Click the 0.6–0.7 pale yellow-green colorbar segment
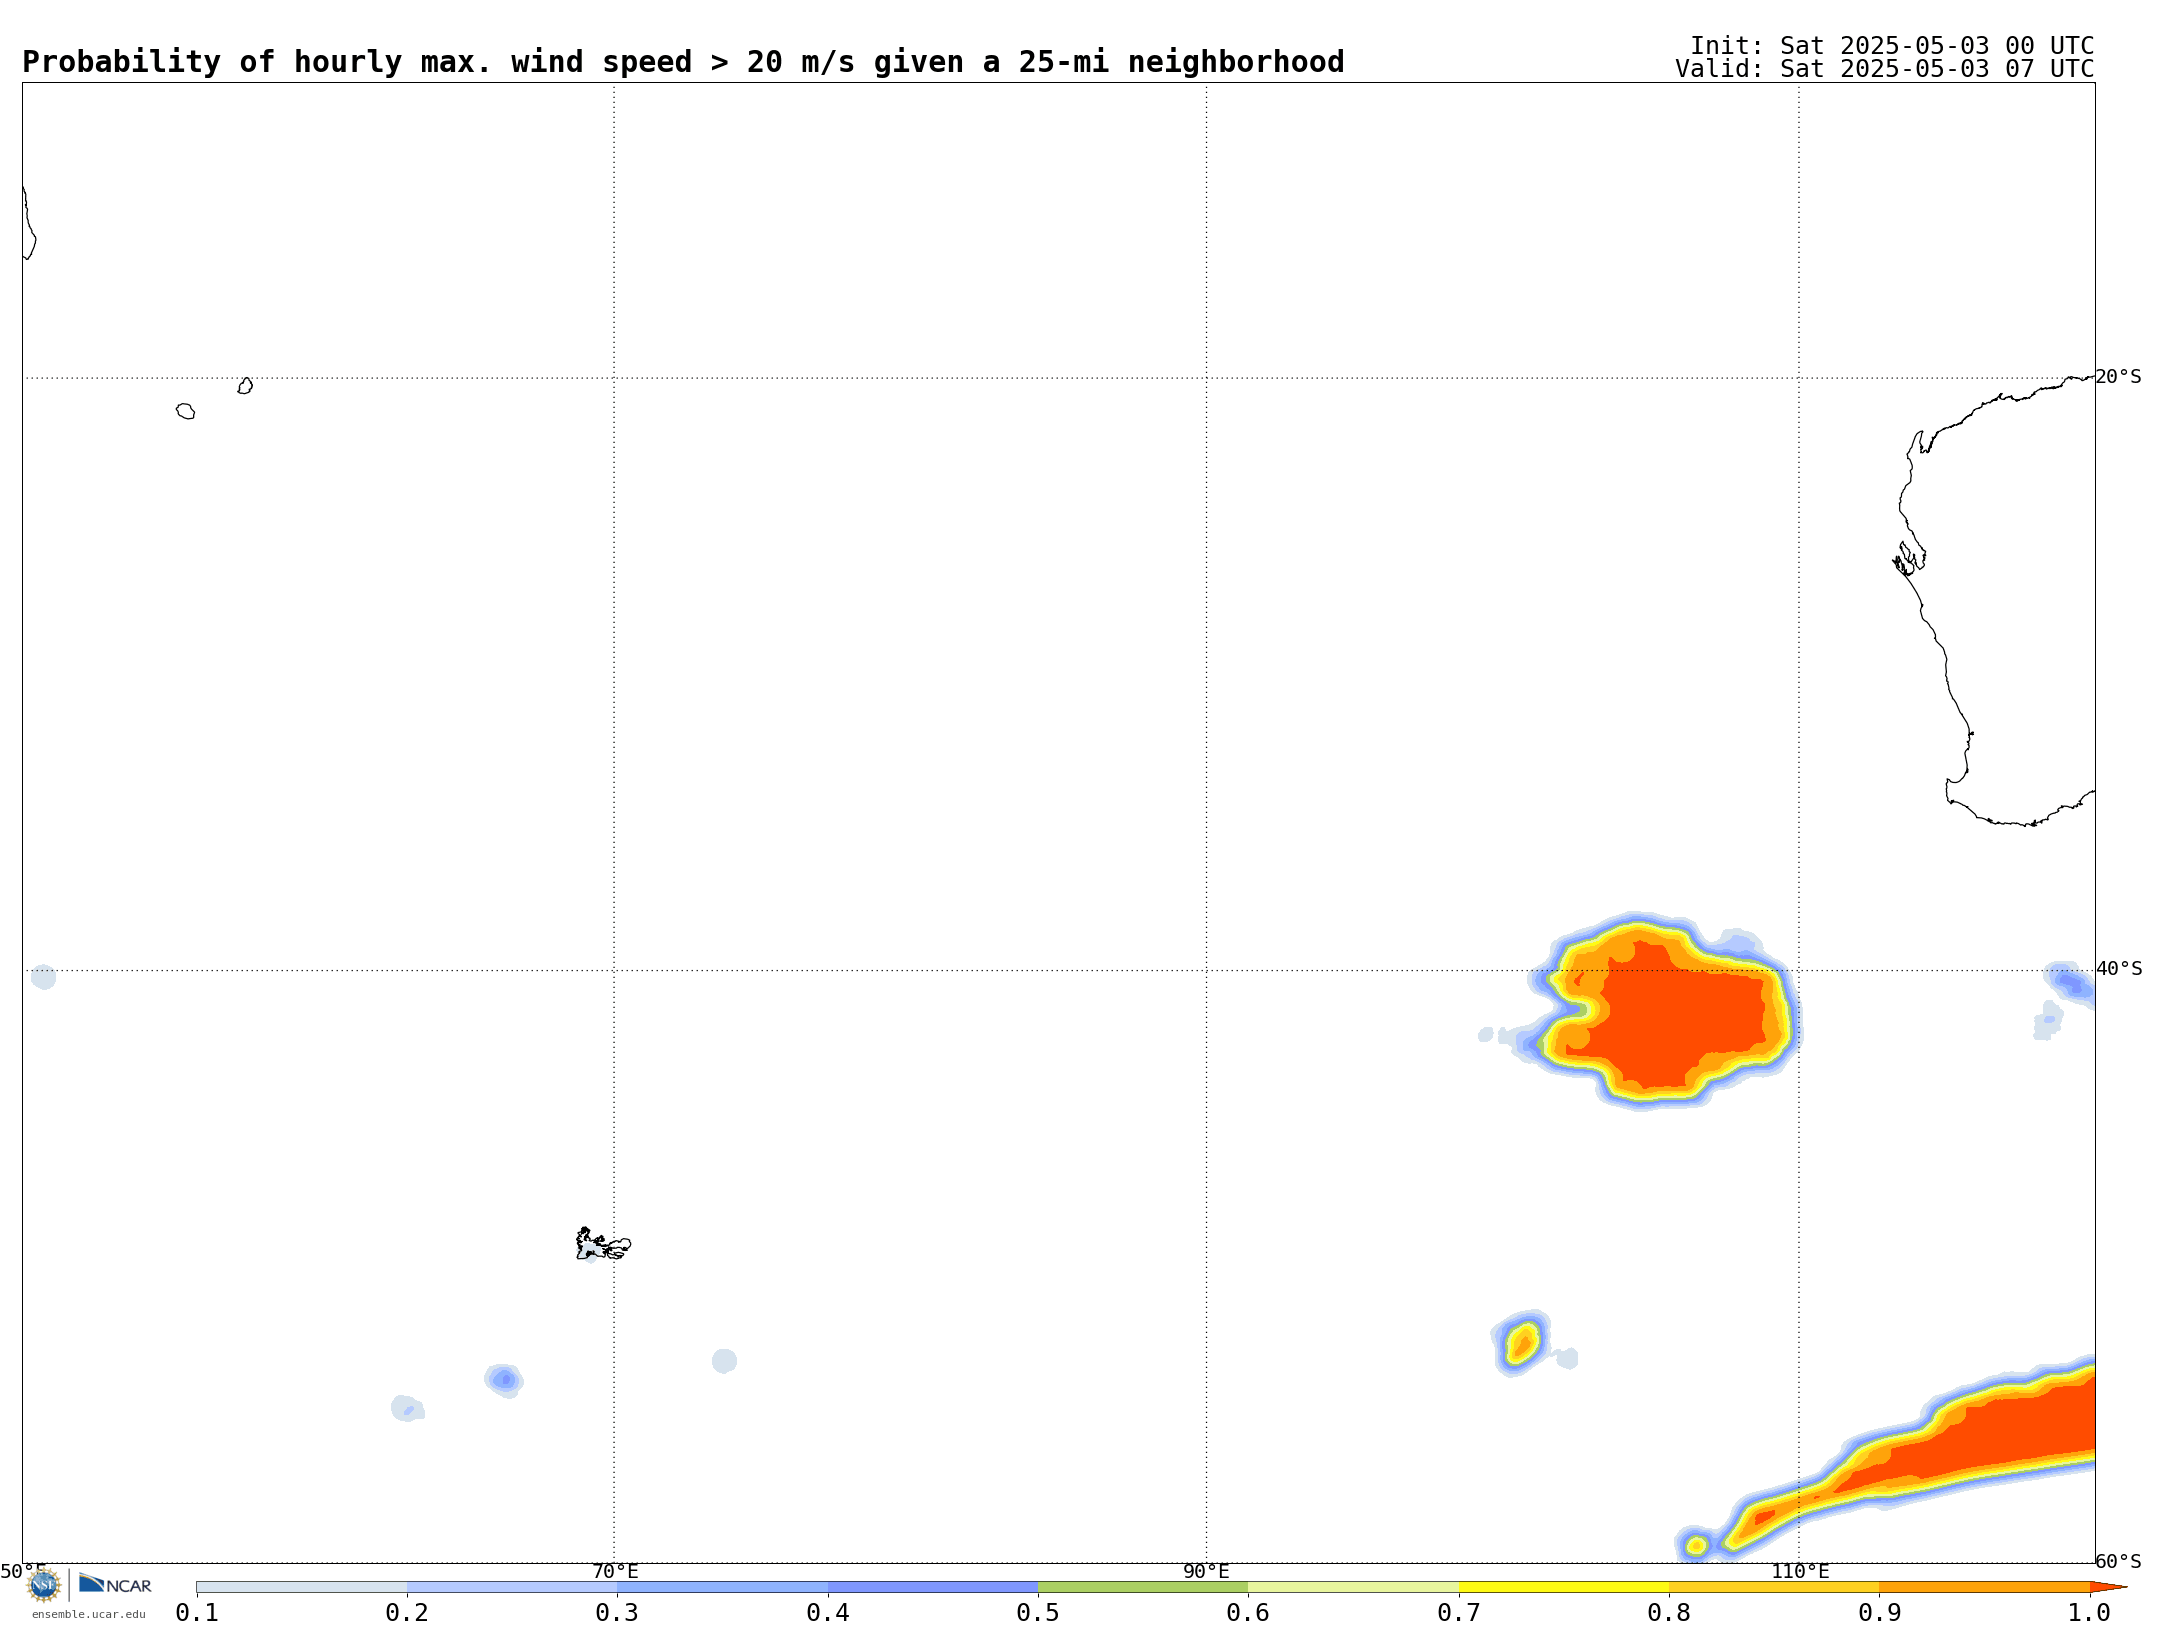The image size is (2160, 1626). (1353, 1587)
